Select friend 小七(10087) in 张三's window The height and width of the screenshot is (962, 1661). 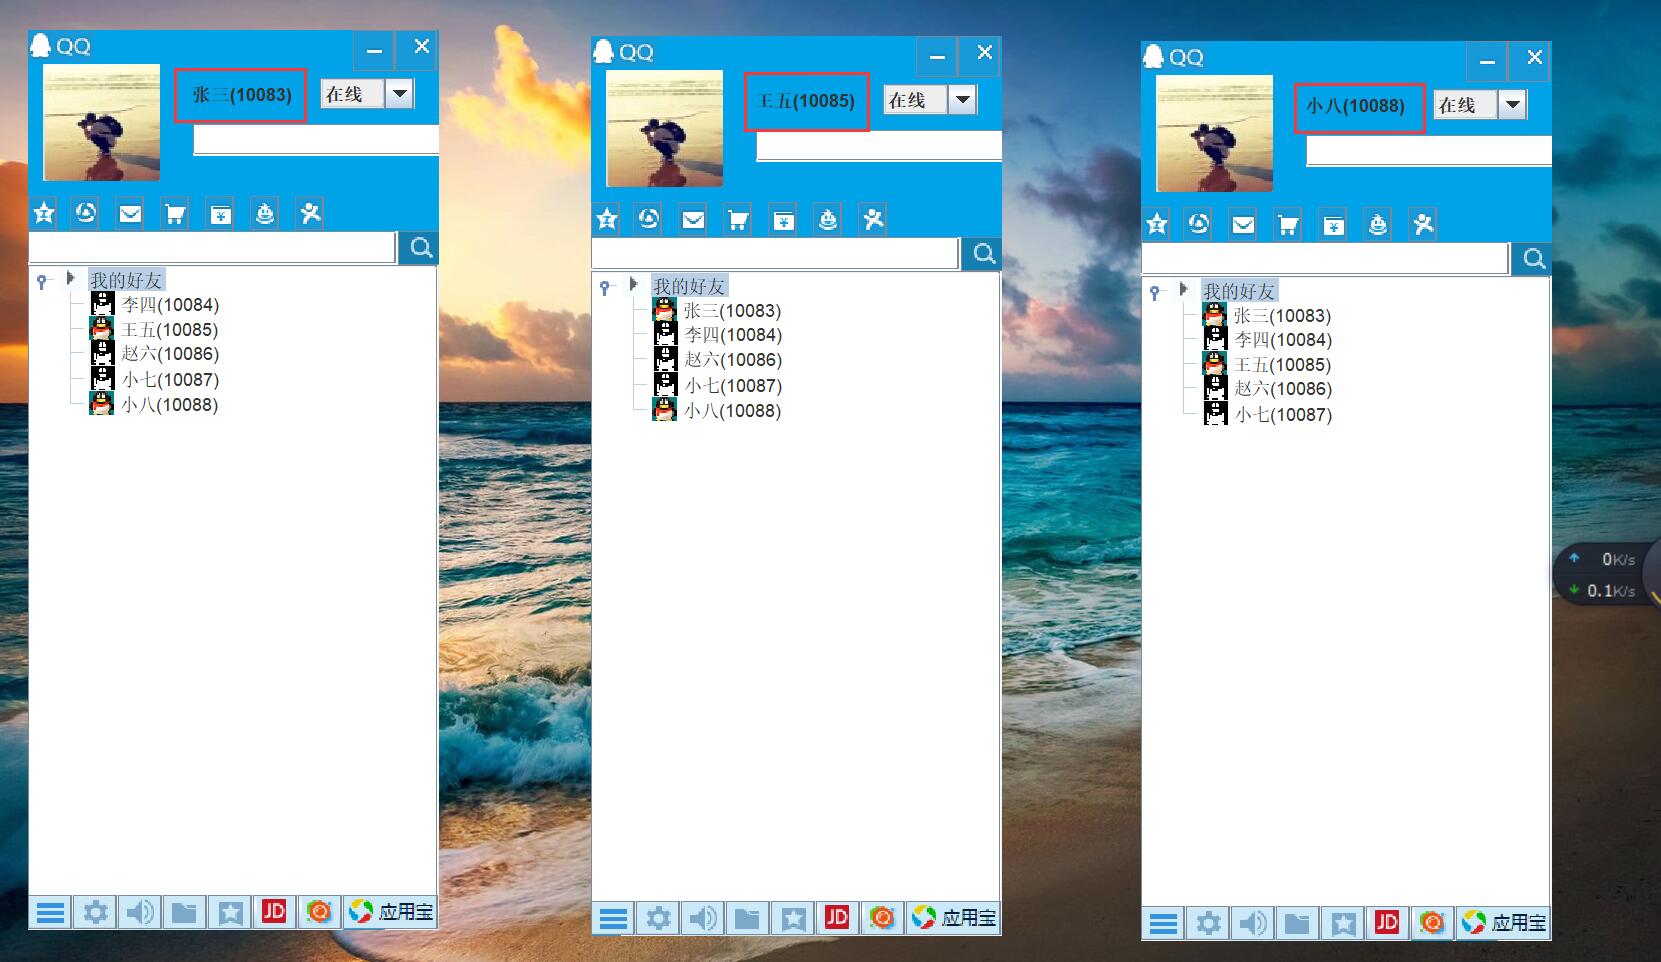pos(155,379)
